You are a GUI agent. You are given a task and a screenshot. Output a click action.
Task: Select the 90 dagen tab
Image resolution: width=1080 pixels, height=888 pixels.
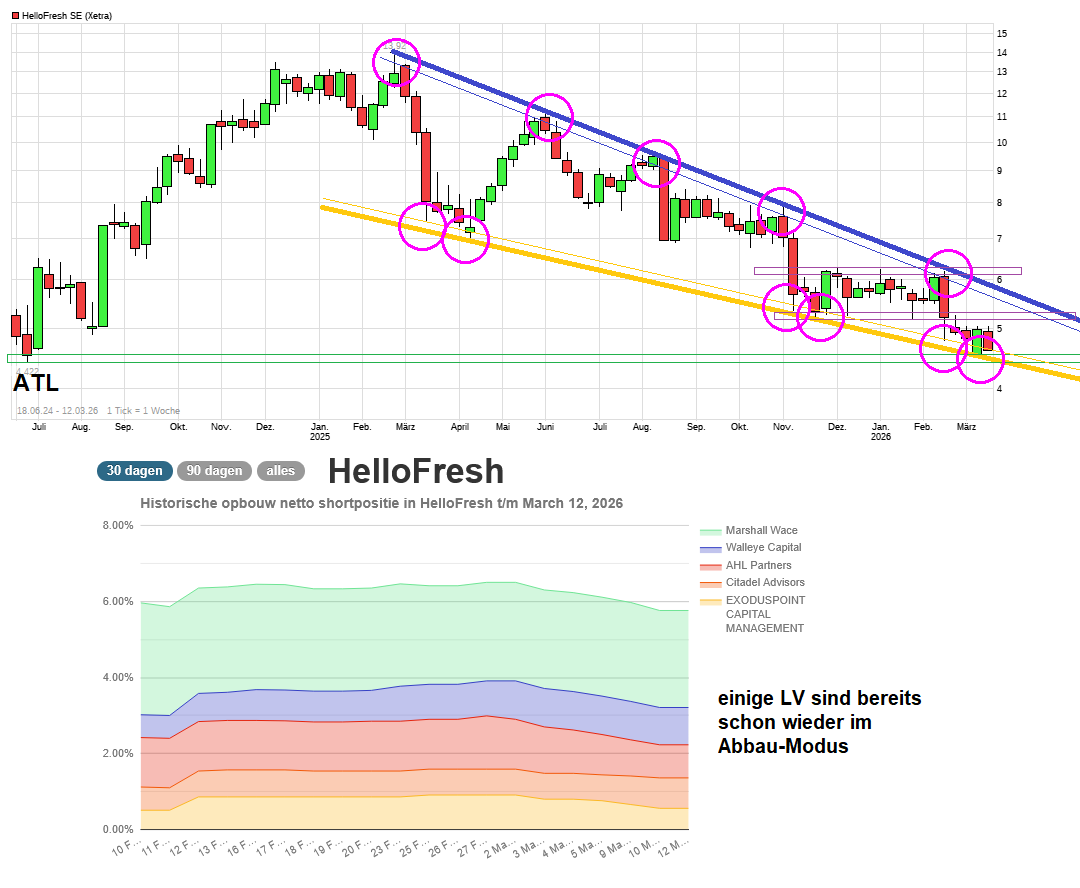214,471
